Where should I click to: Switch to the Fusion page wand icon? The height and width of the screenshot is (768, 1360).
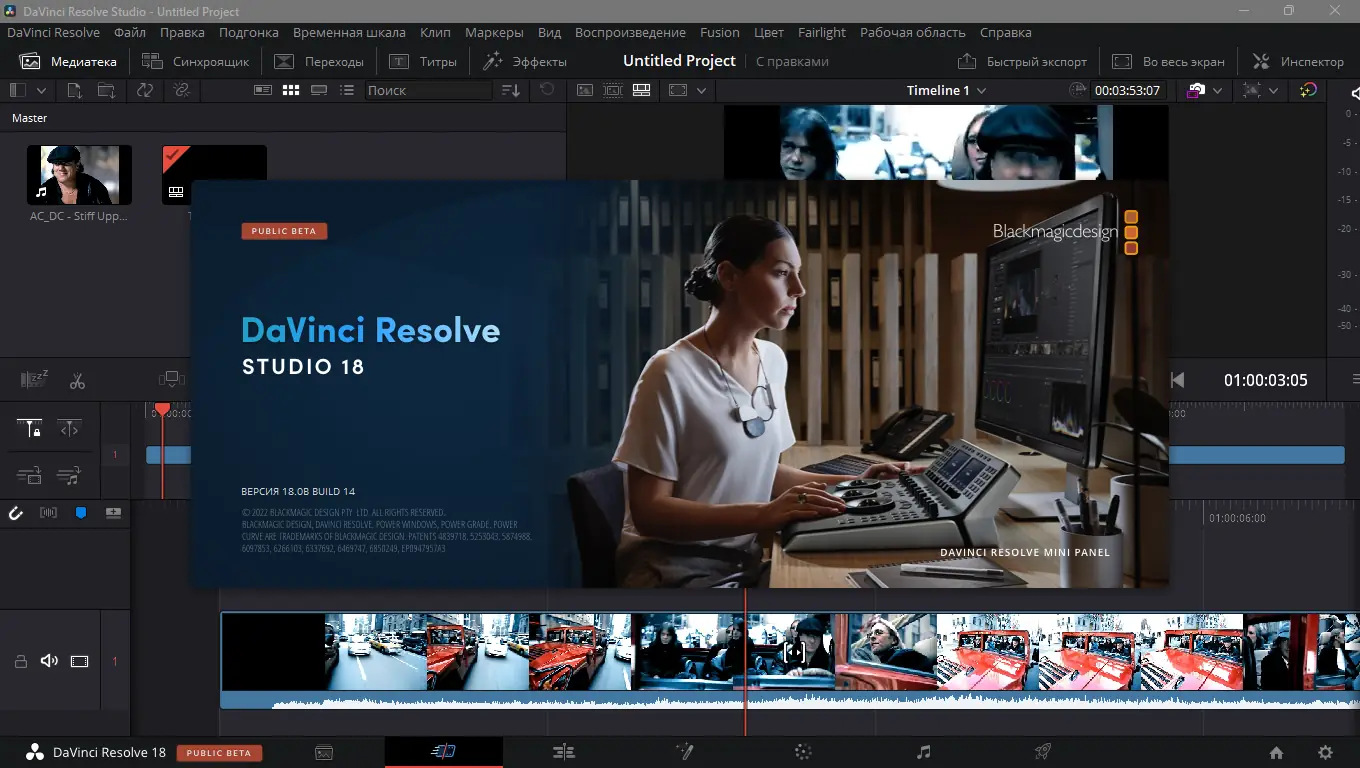685,752
